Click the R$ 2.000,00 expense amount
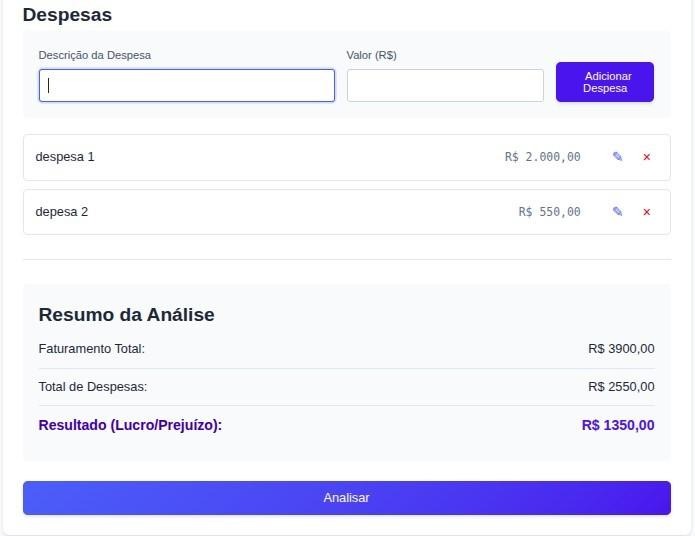The height and width of the screenshot is (536, 695). point(543,157)
